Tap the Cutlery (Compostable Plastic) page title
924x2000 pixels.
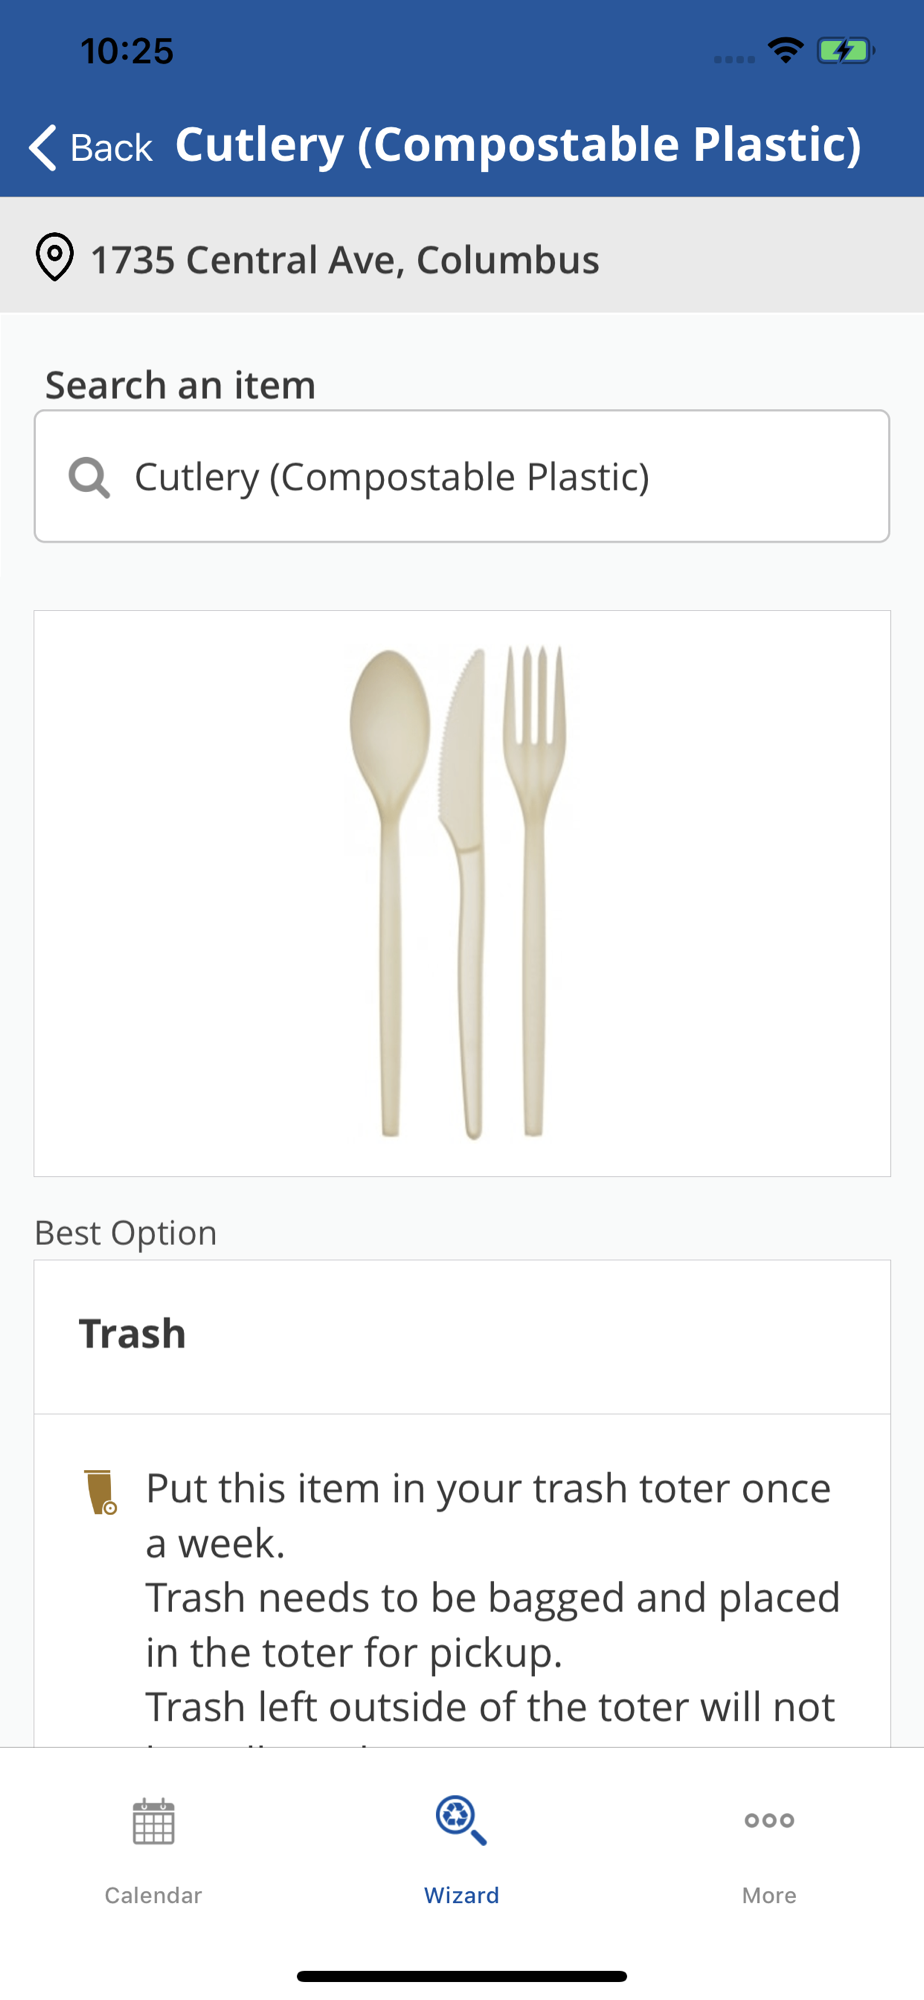[518, 145]
